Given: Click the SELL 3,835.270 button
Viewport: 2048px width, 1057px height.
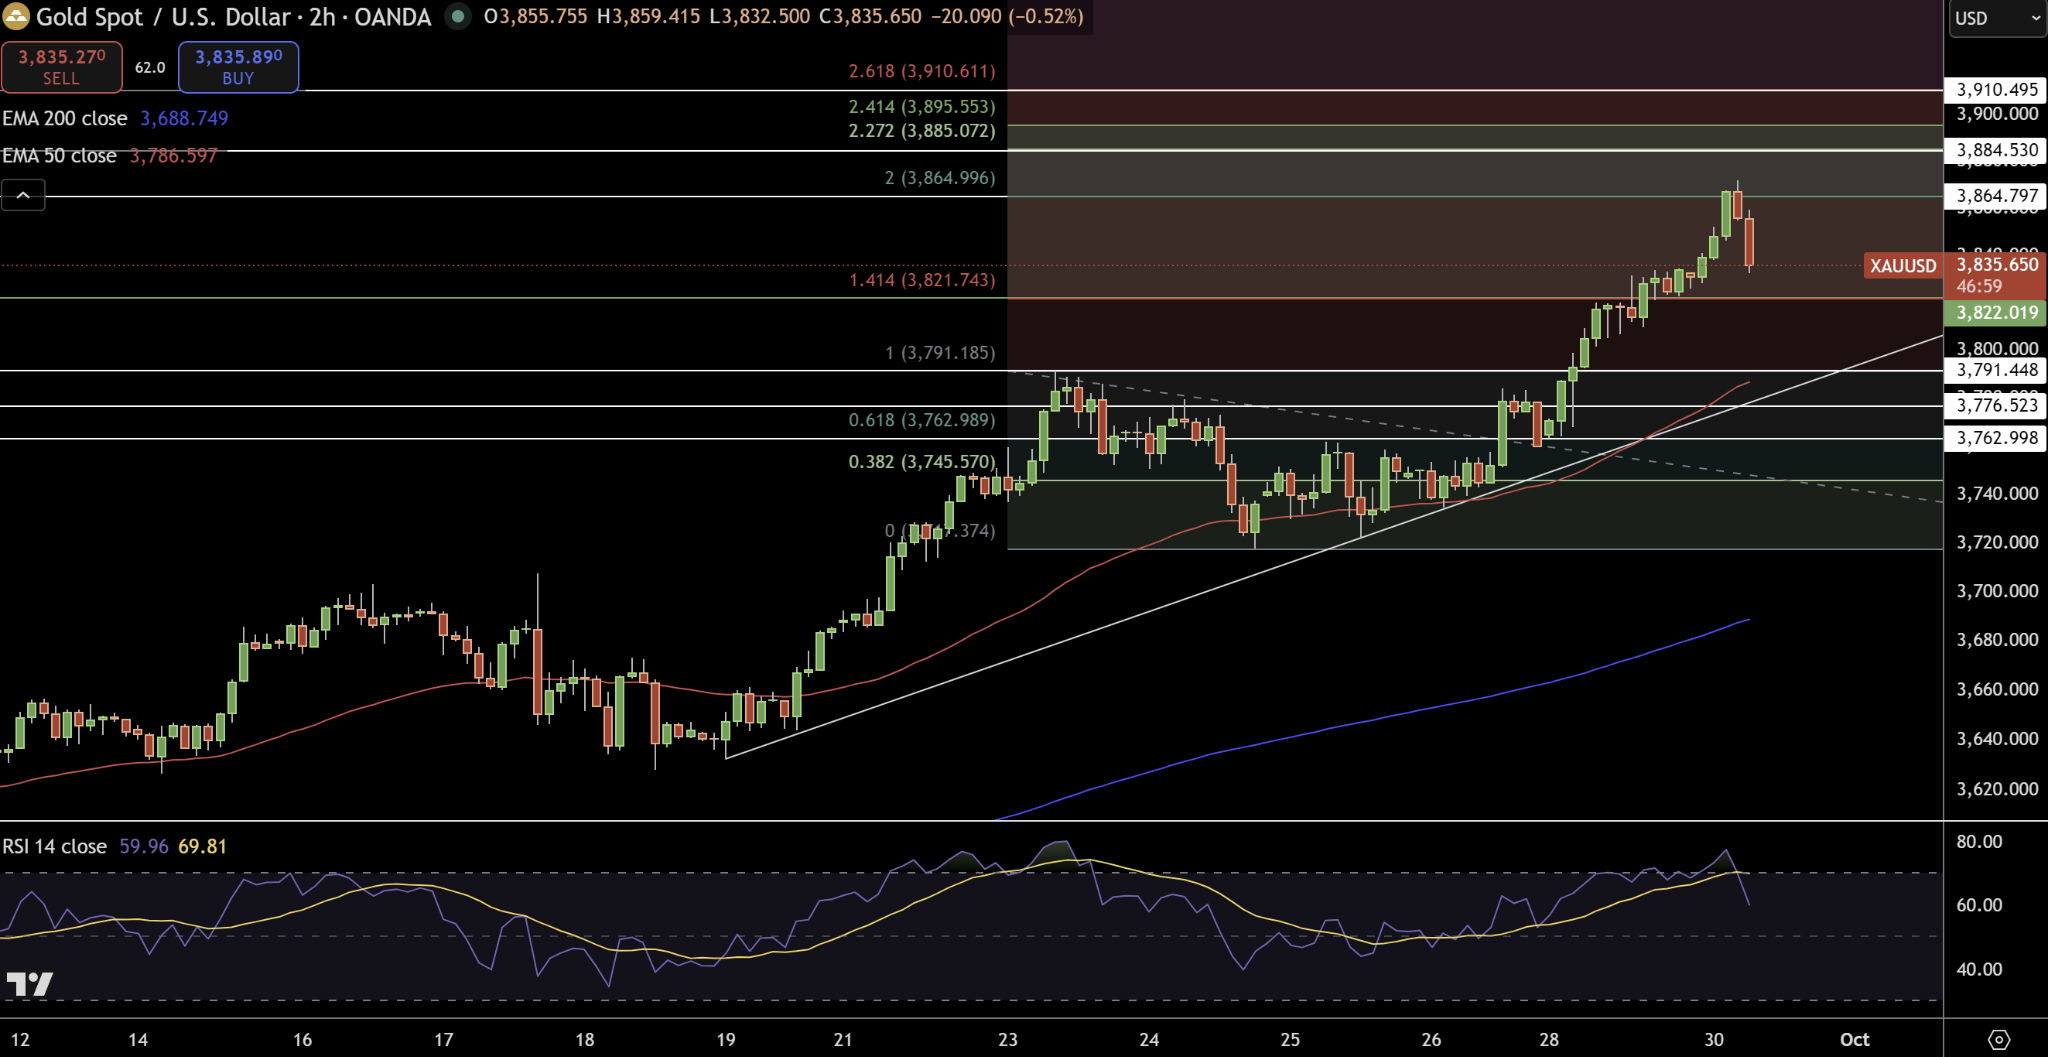Looking at the screenshot, I should 62,67.
